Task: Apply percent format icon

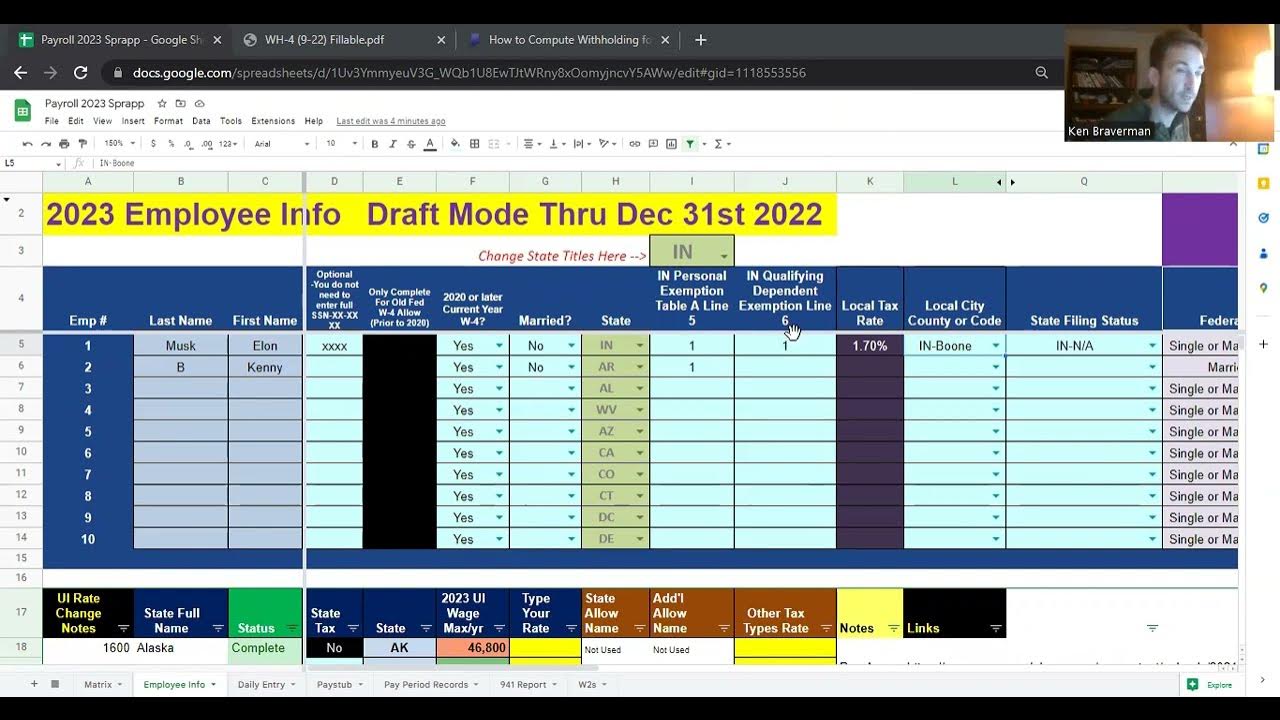Action: coord(171,144)
